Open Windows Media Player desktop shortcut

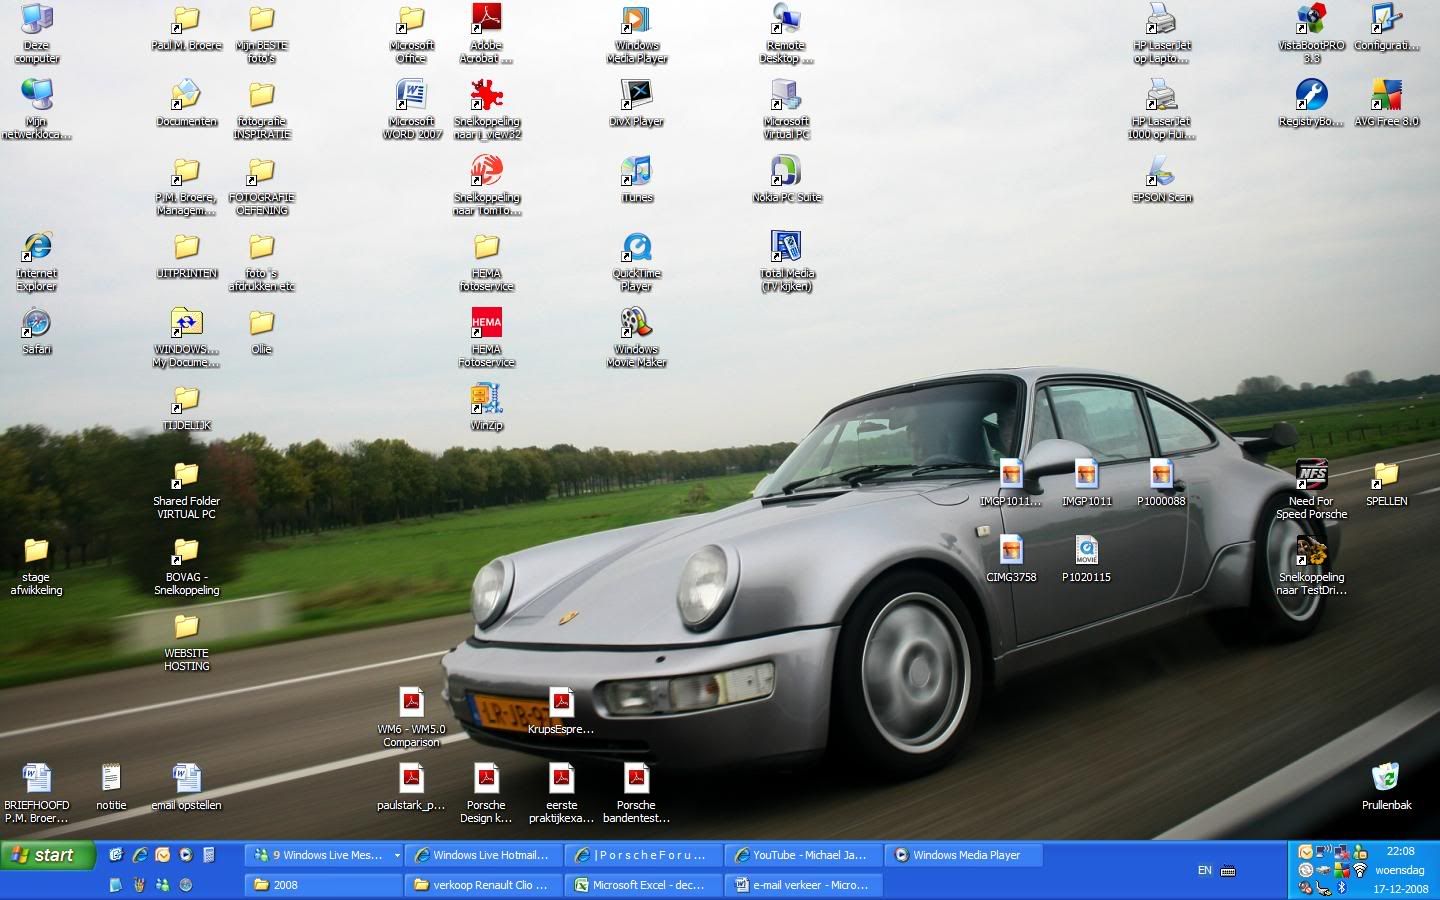tap(636, 33)
